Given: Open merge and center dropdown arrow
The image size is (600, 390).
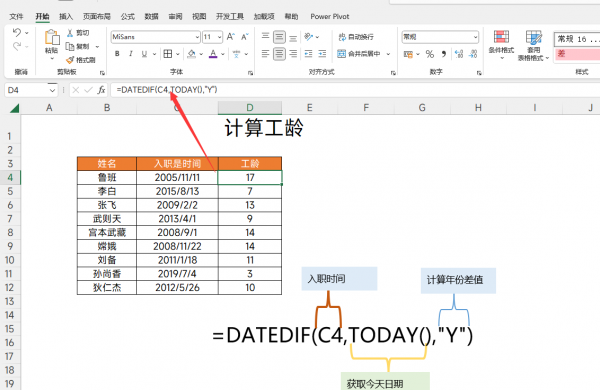Looking at the screenshot, I should pos(388,54).
